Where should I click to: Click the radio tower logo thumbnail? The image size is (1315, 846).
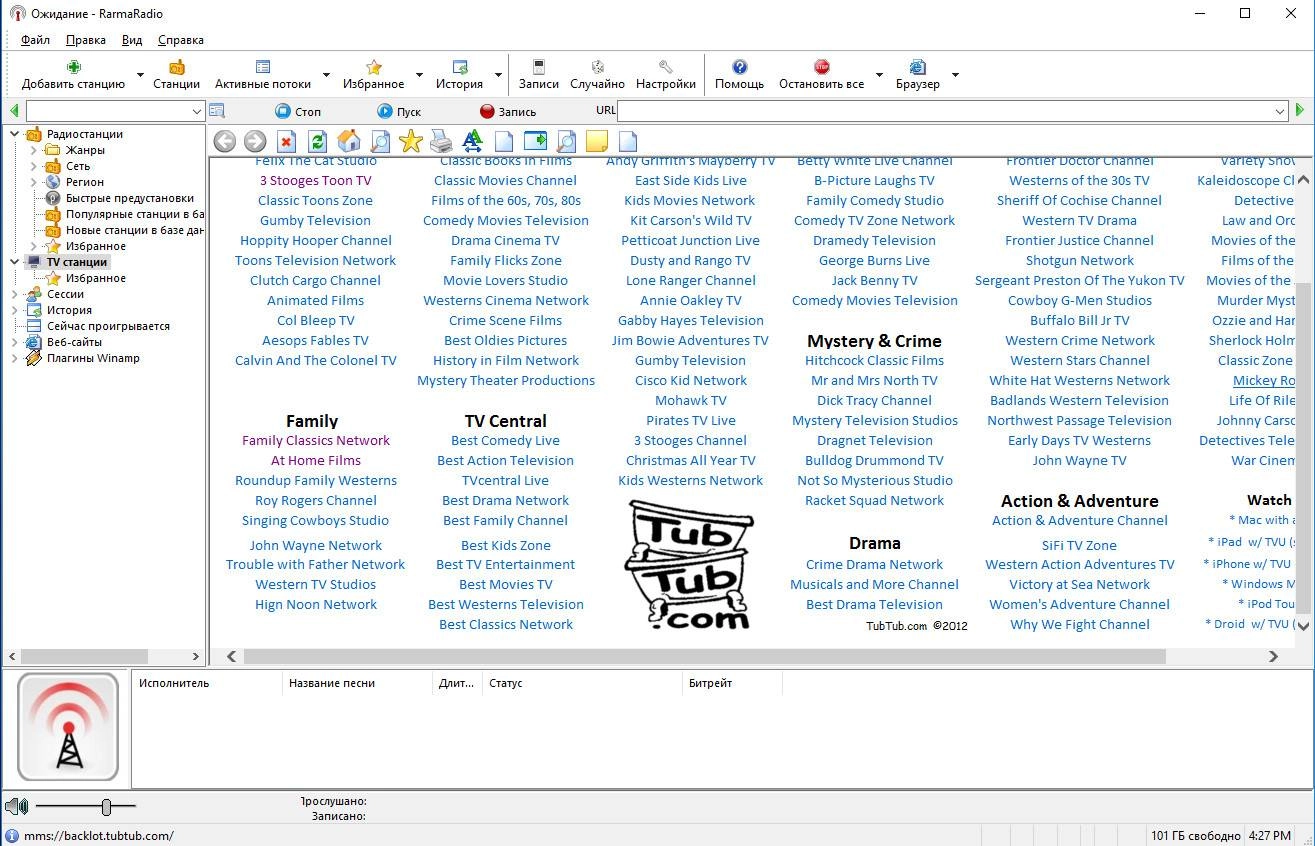(x=68, y=727)
